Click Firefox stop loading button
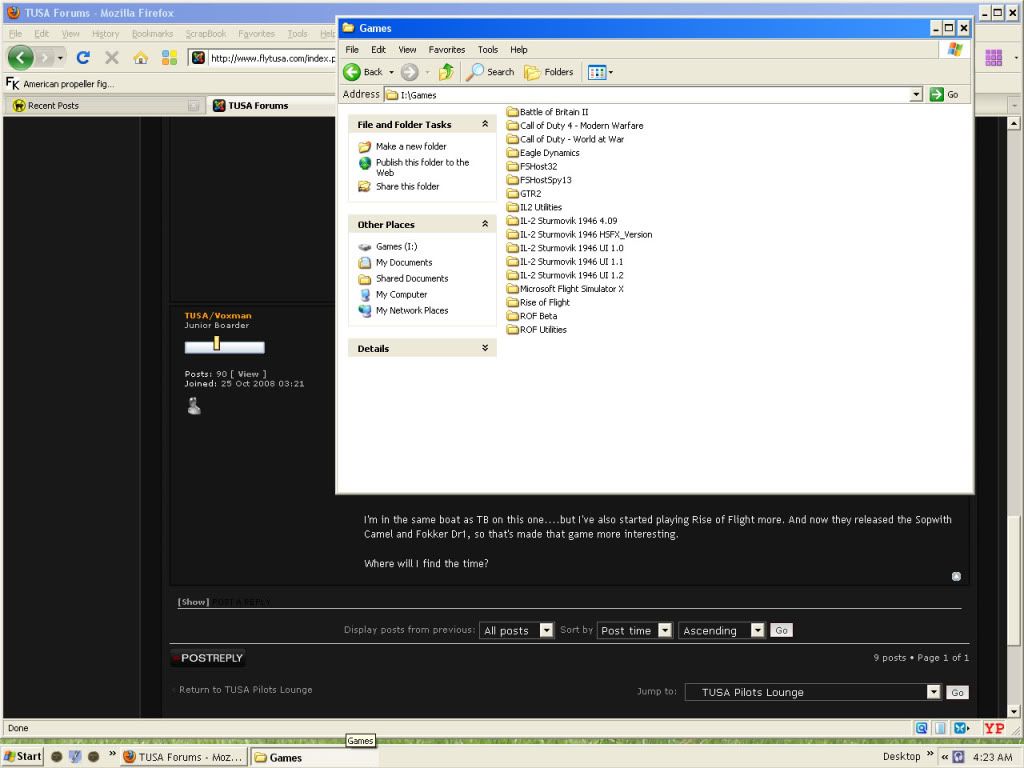 pos(112,57)
